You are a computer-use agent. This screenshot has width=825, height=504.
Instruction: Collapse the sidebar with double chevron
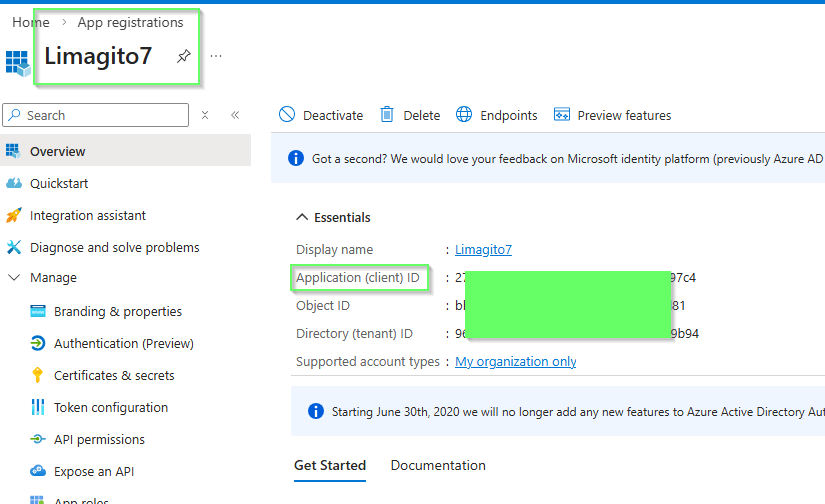[x=235, y=115]
